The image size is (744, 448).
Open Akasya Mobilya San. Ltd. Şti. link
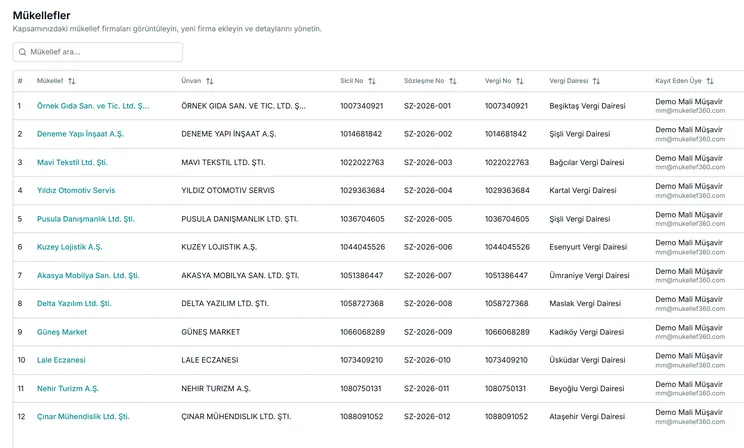pos(88,275)
